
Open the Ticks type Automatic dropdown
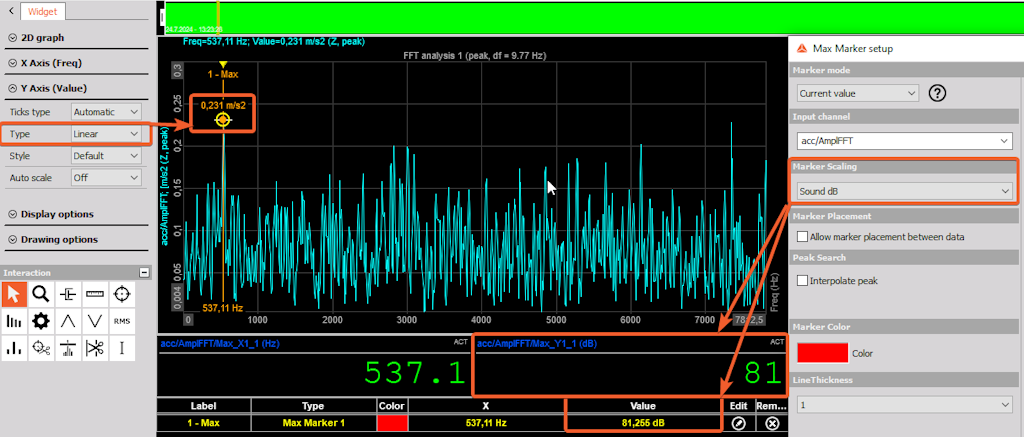pyautogui.click(x=106, y=112)
